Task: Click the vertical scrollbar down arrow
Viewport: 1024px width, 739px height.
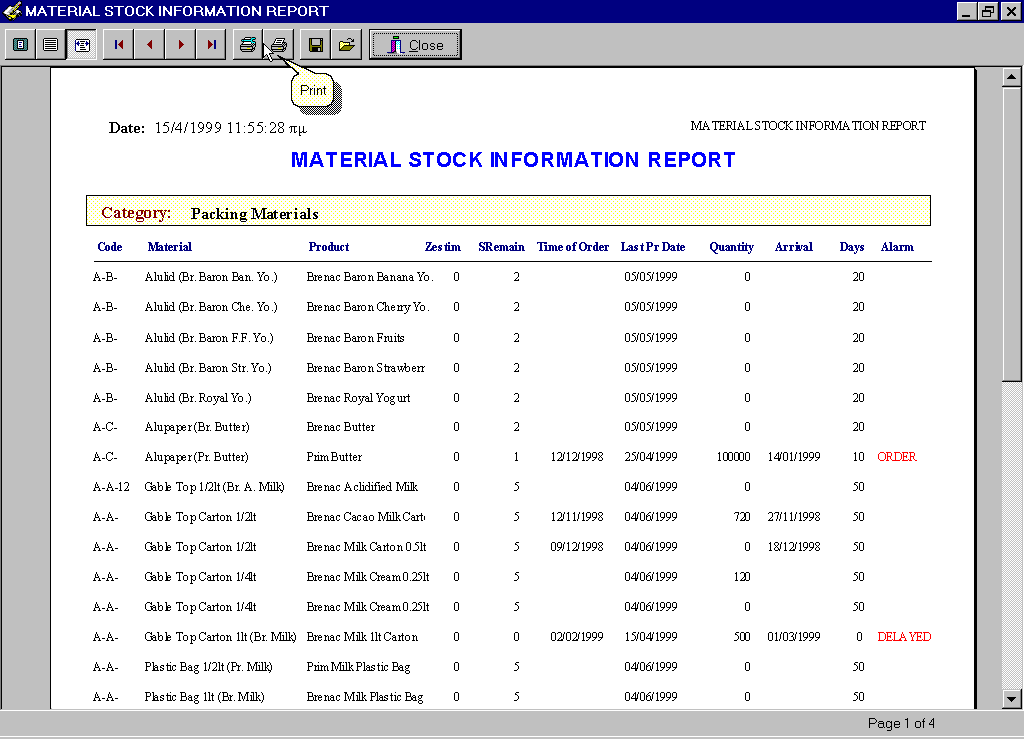Action: (1012, 699)
